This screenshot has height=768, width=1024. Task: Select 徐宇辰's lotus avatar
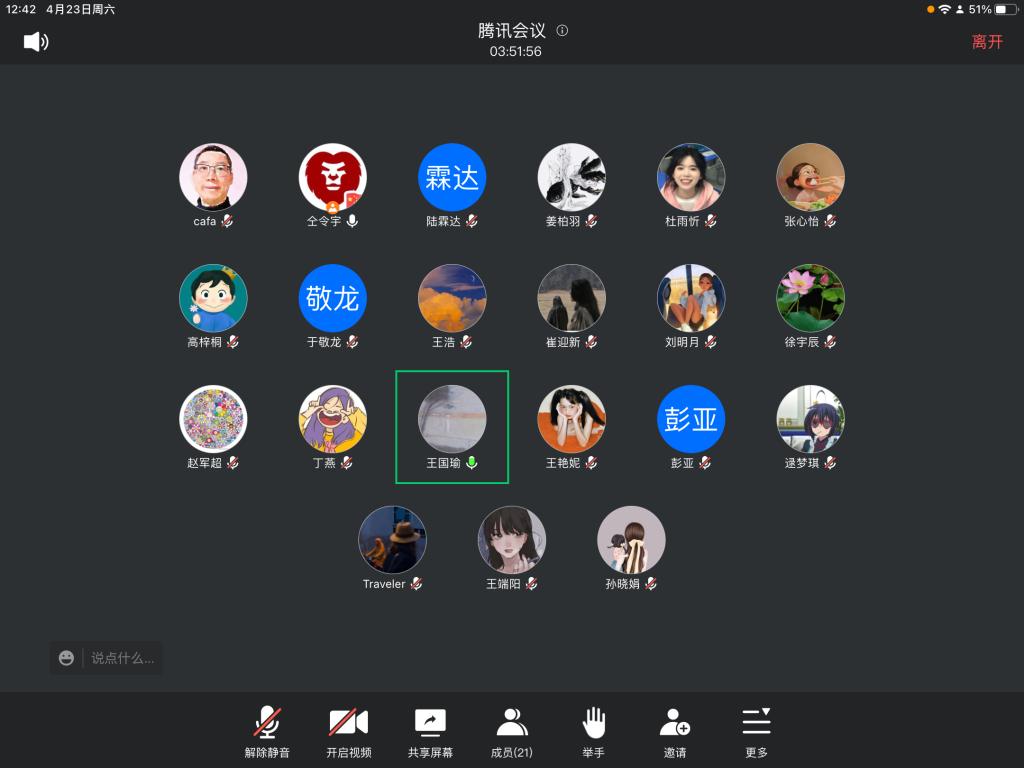(810, 298)
